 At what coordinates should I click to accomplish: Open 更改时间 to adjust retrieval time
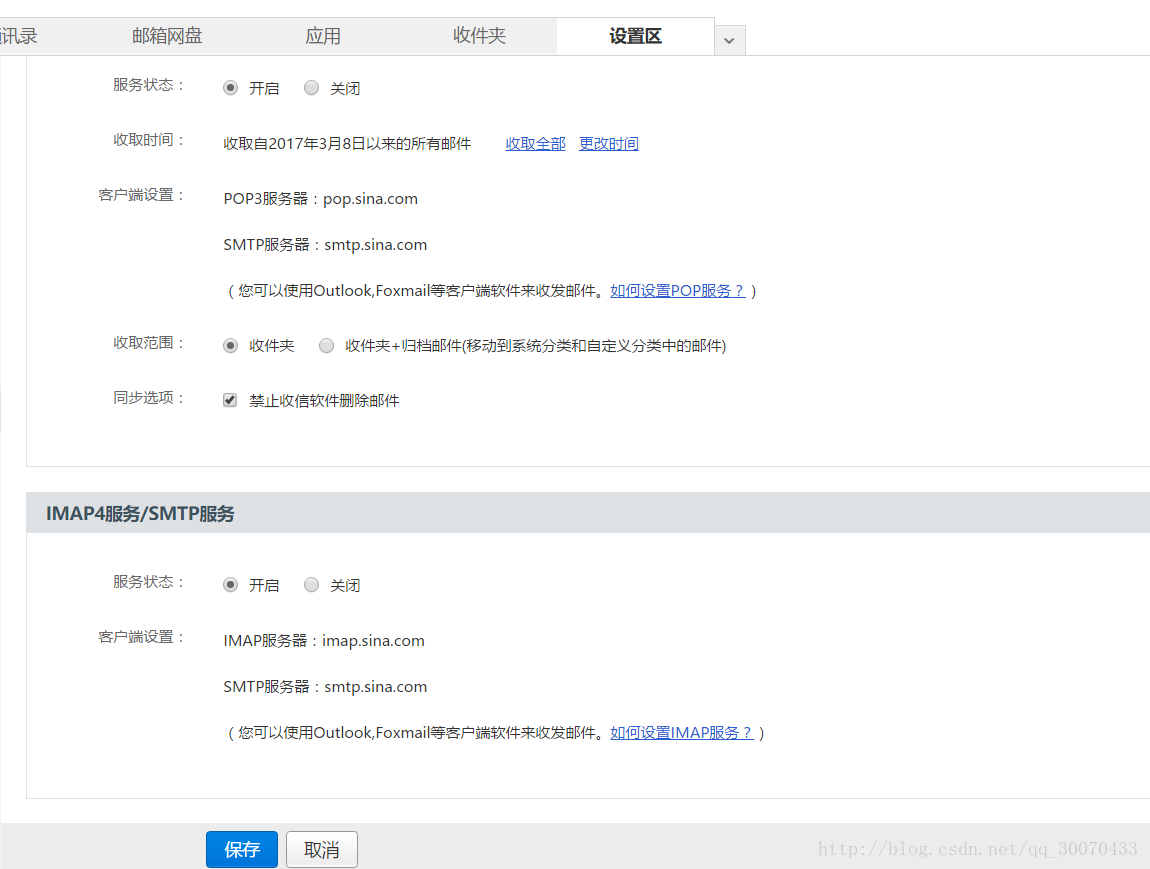click(608, 143)
